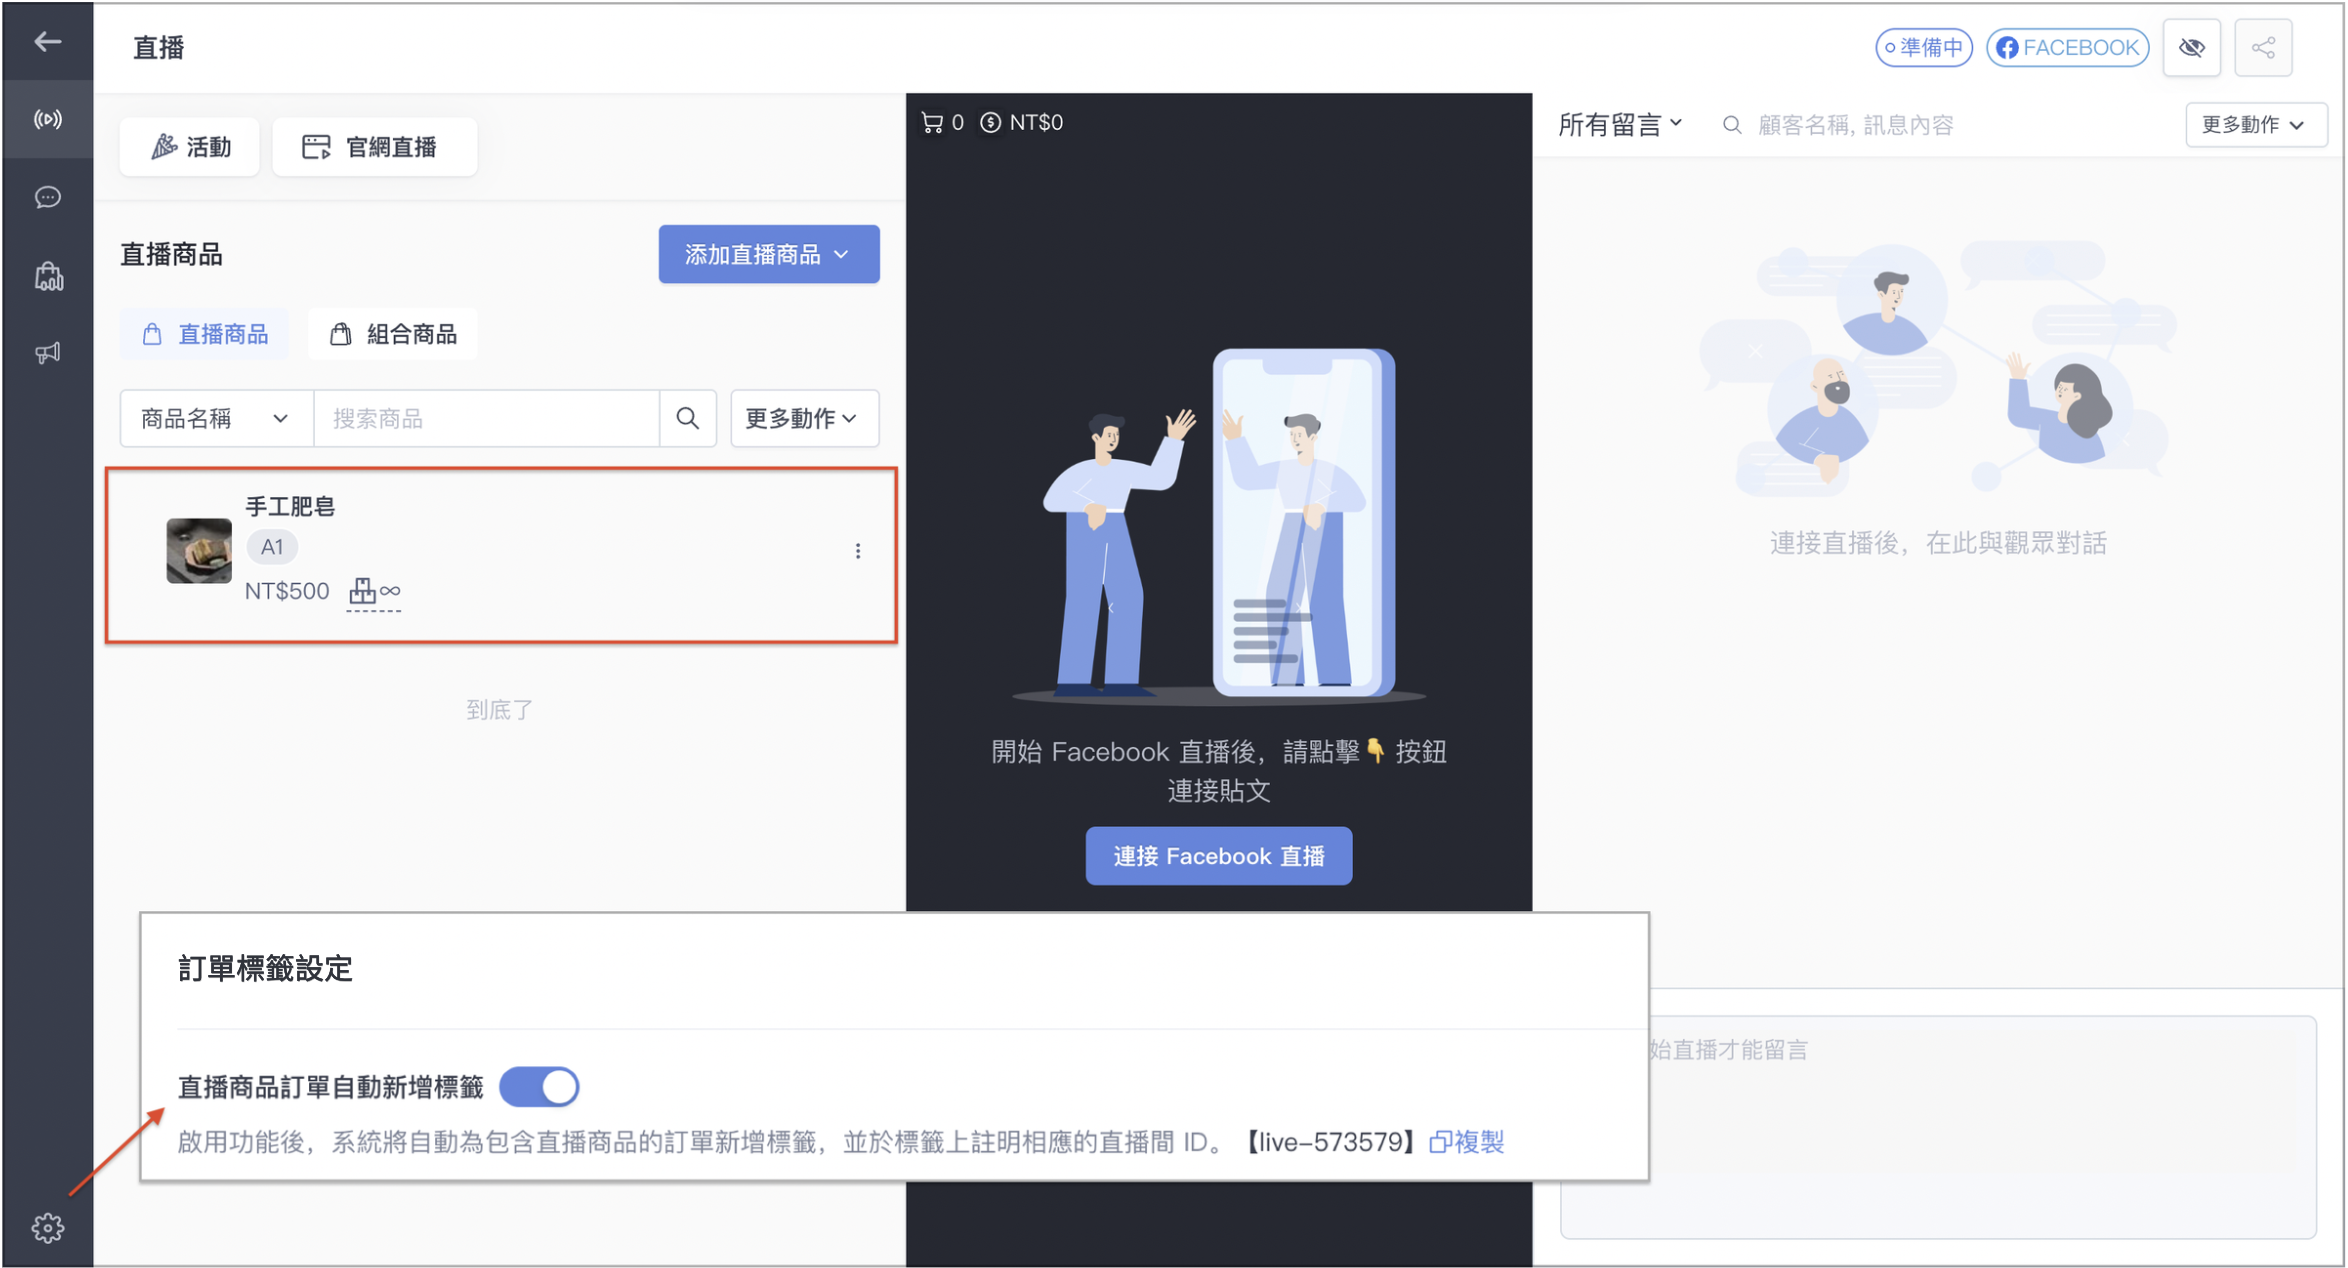Click the comment input box at bottom right
This screenshot has height=1268, width=2348.
pos(1938,1127)
